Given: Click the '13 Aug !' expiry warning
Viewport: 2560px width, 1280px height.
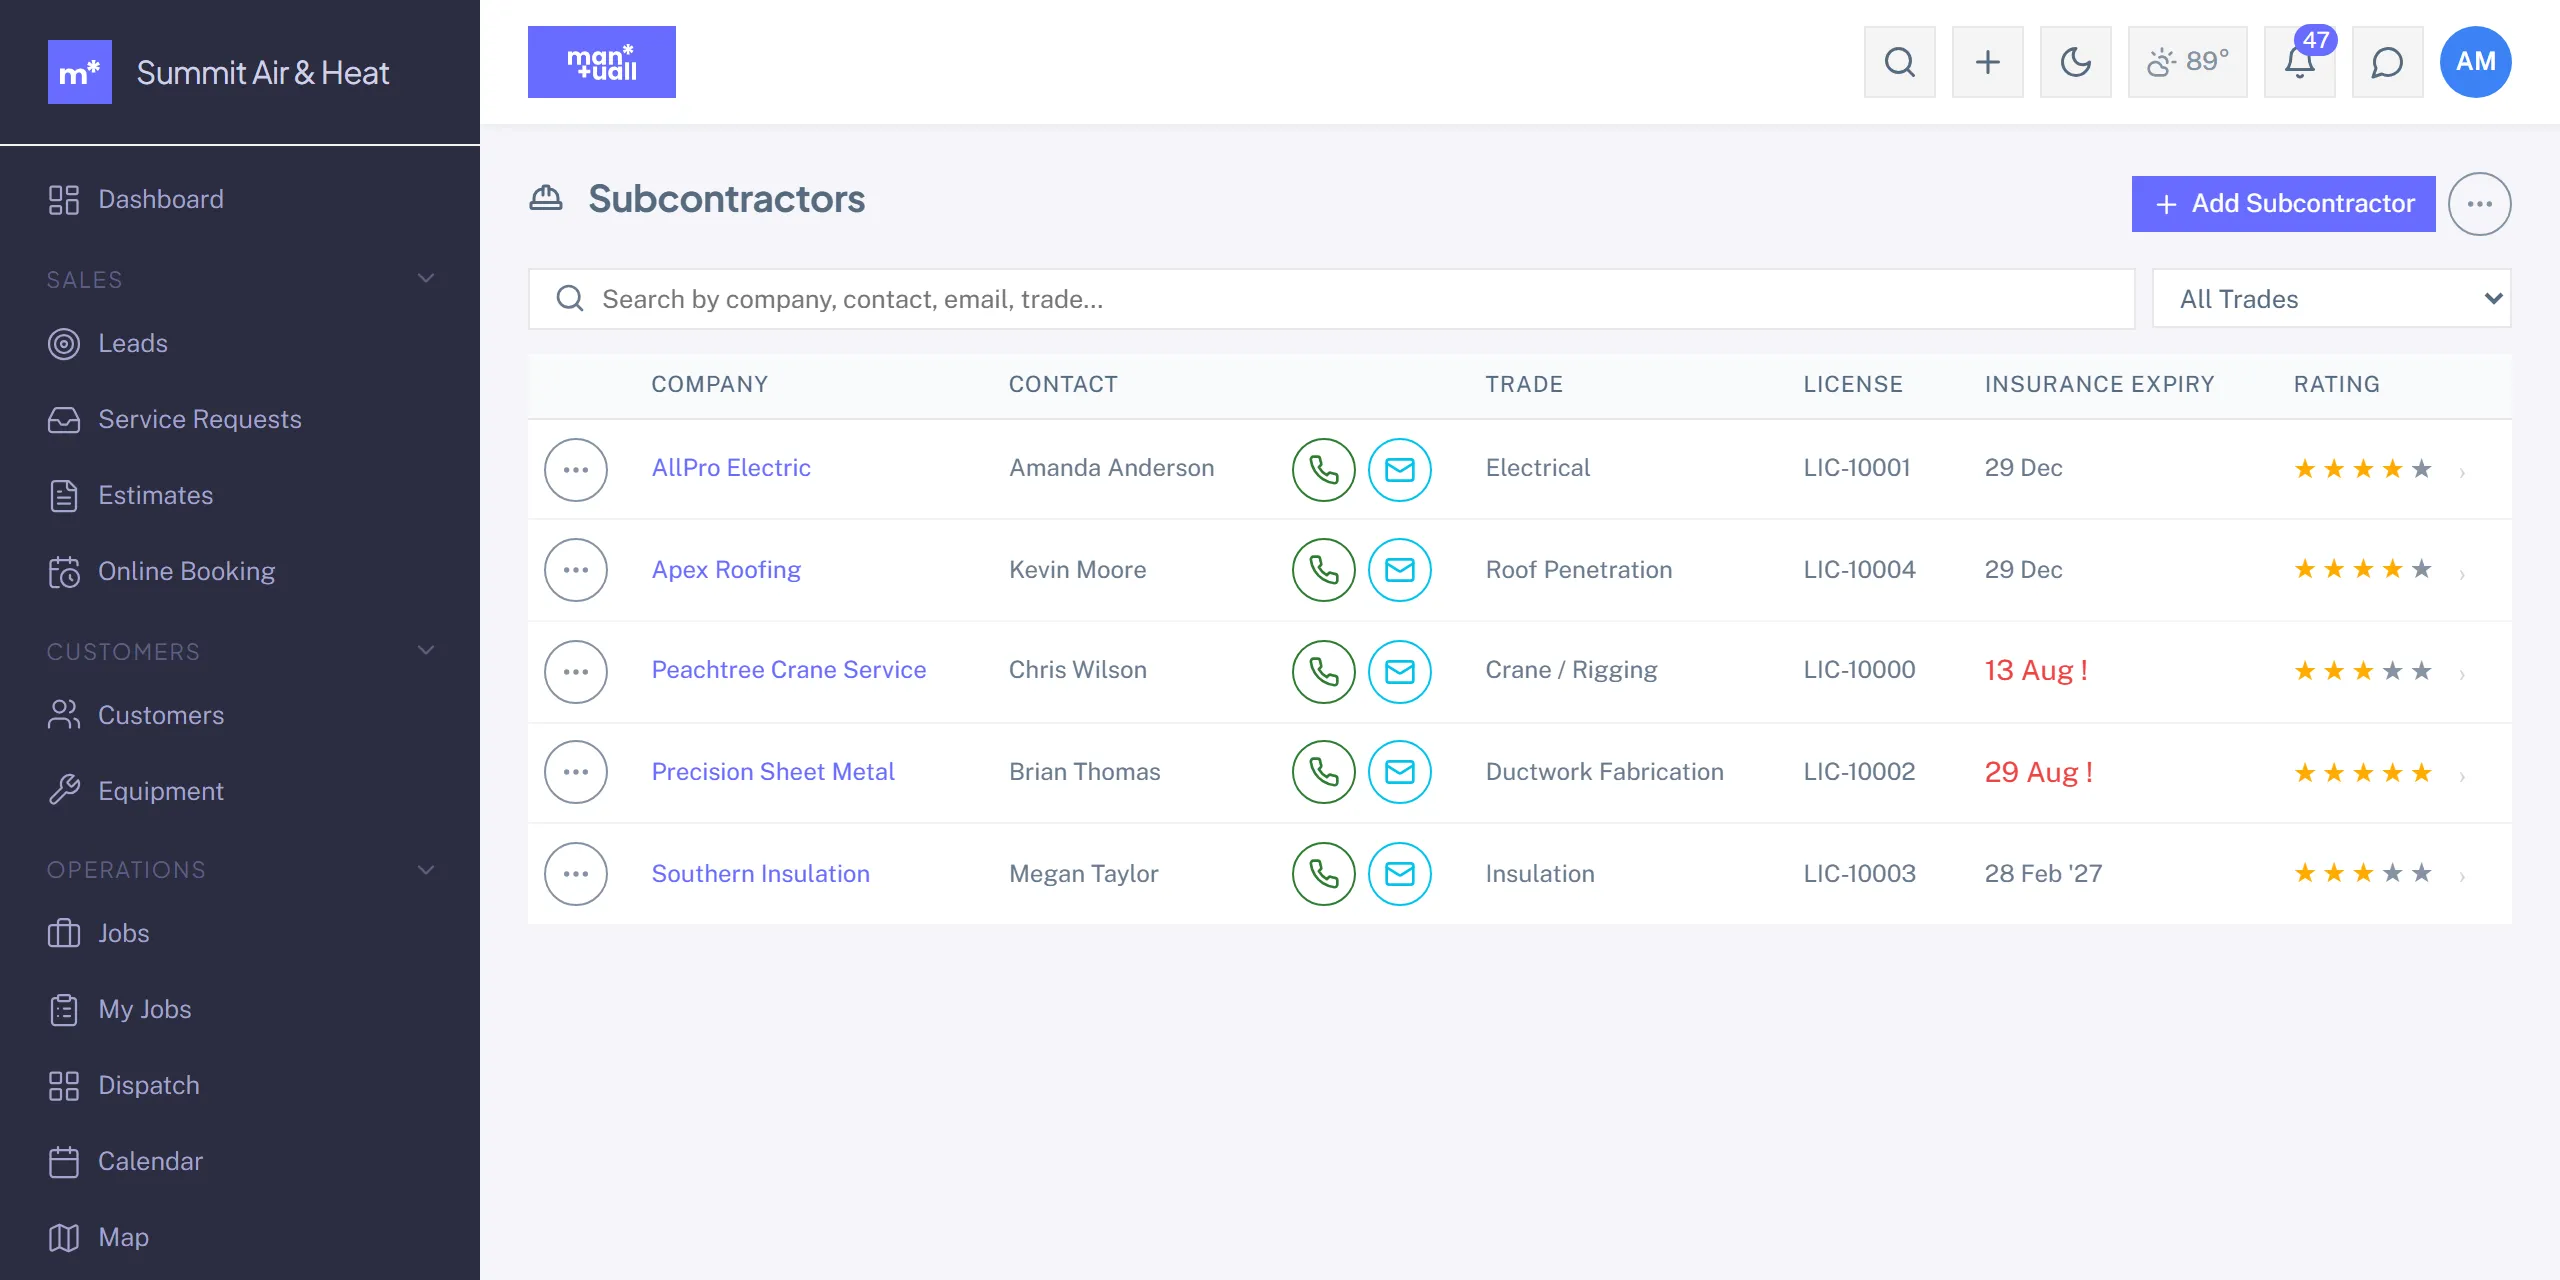Looking at the screenshot, I should click(x=2036, y=670).
